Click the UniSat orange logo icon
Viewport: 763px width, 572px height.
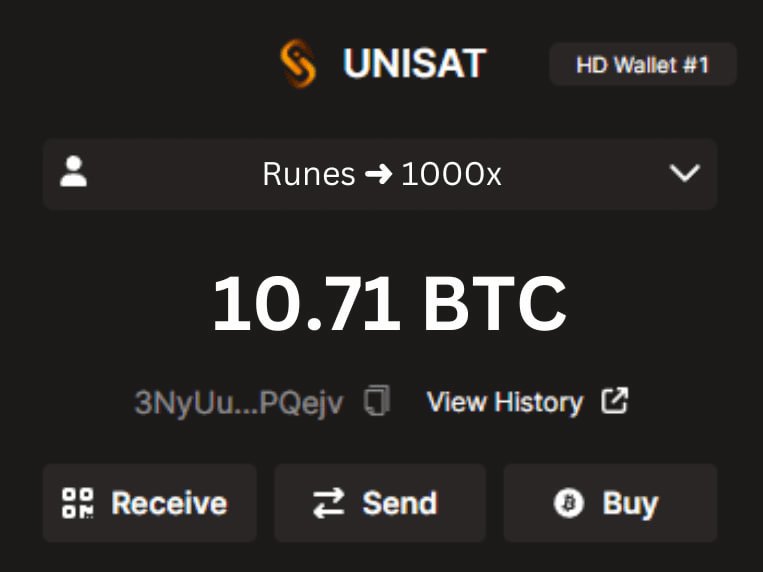click(298, 64)
